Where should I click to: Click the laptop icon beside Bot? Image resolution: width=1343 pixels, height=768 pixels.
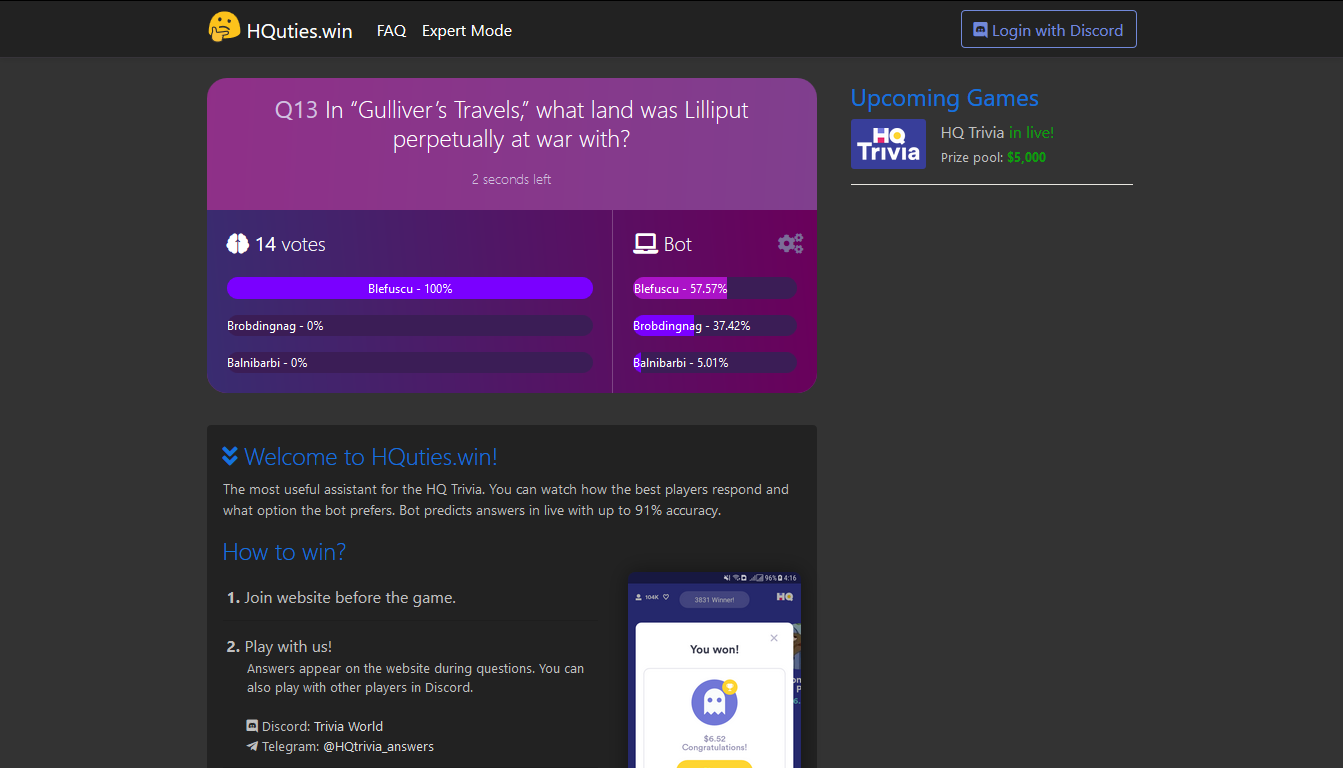645,244
